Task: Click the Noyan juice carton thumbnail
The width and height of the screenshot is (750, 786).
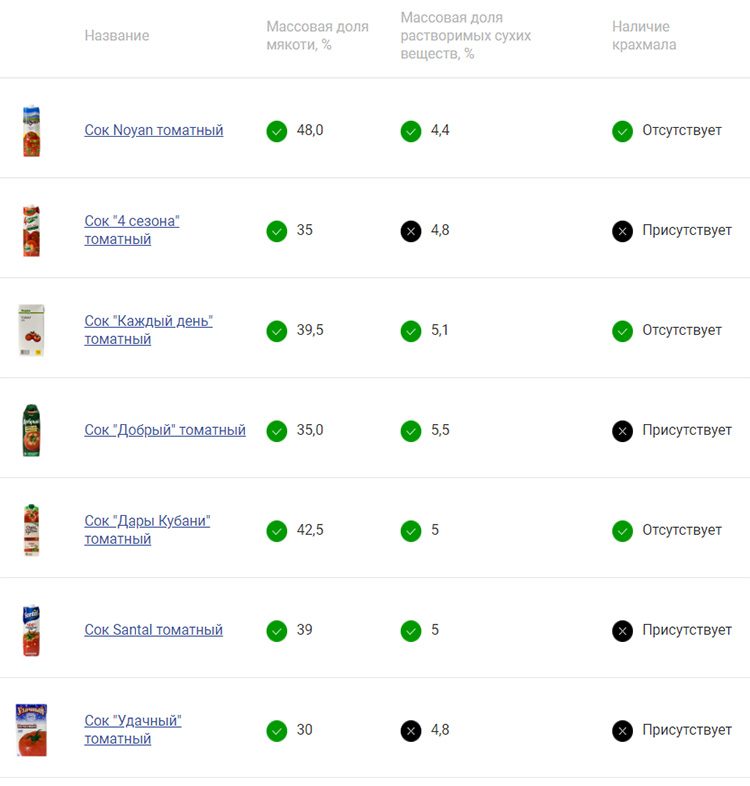Action: point(32,131)
